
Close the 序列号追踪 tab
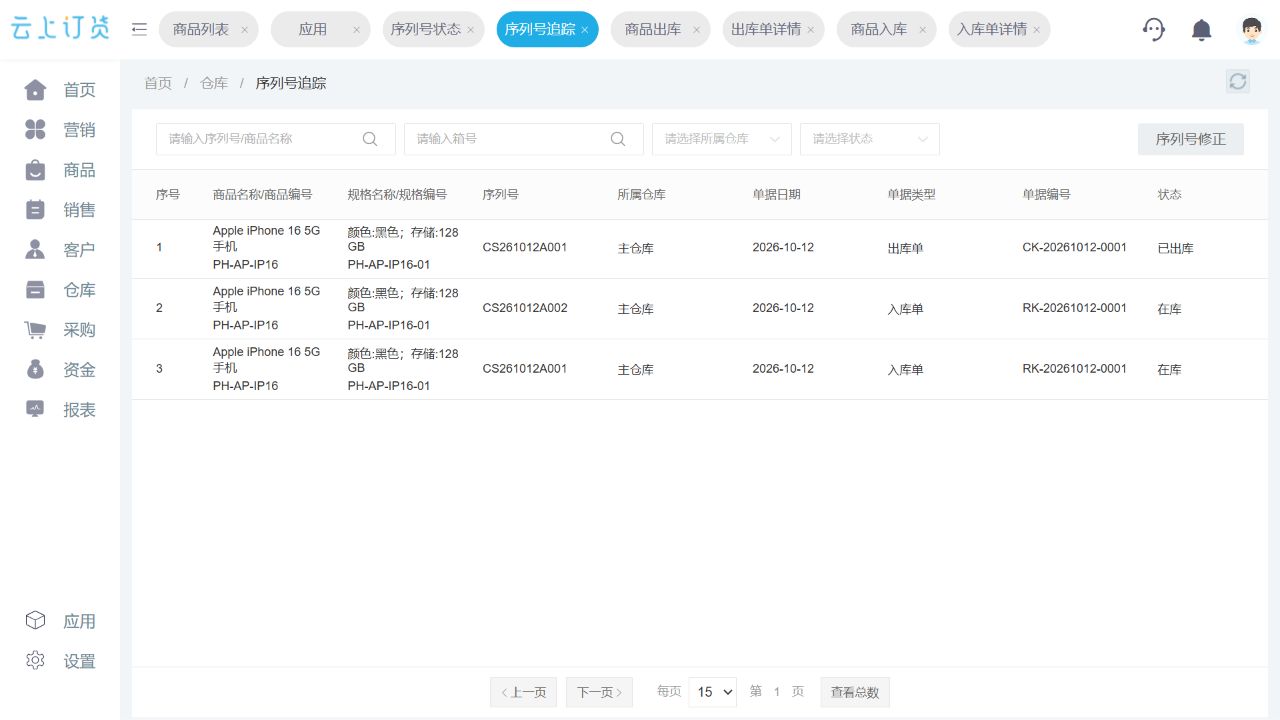click(585, 30)
